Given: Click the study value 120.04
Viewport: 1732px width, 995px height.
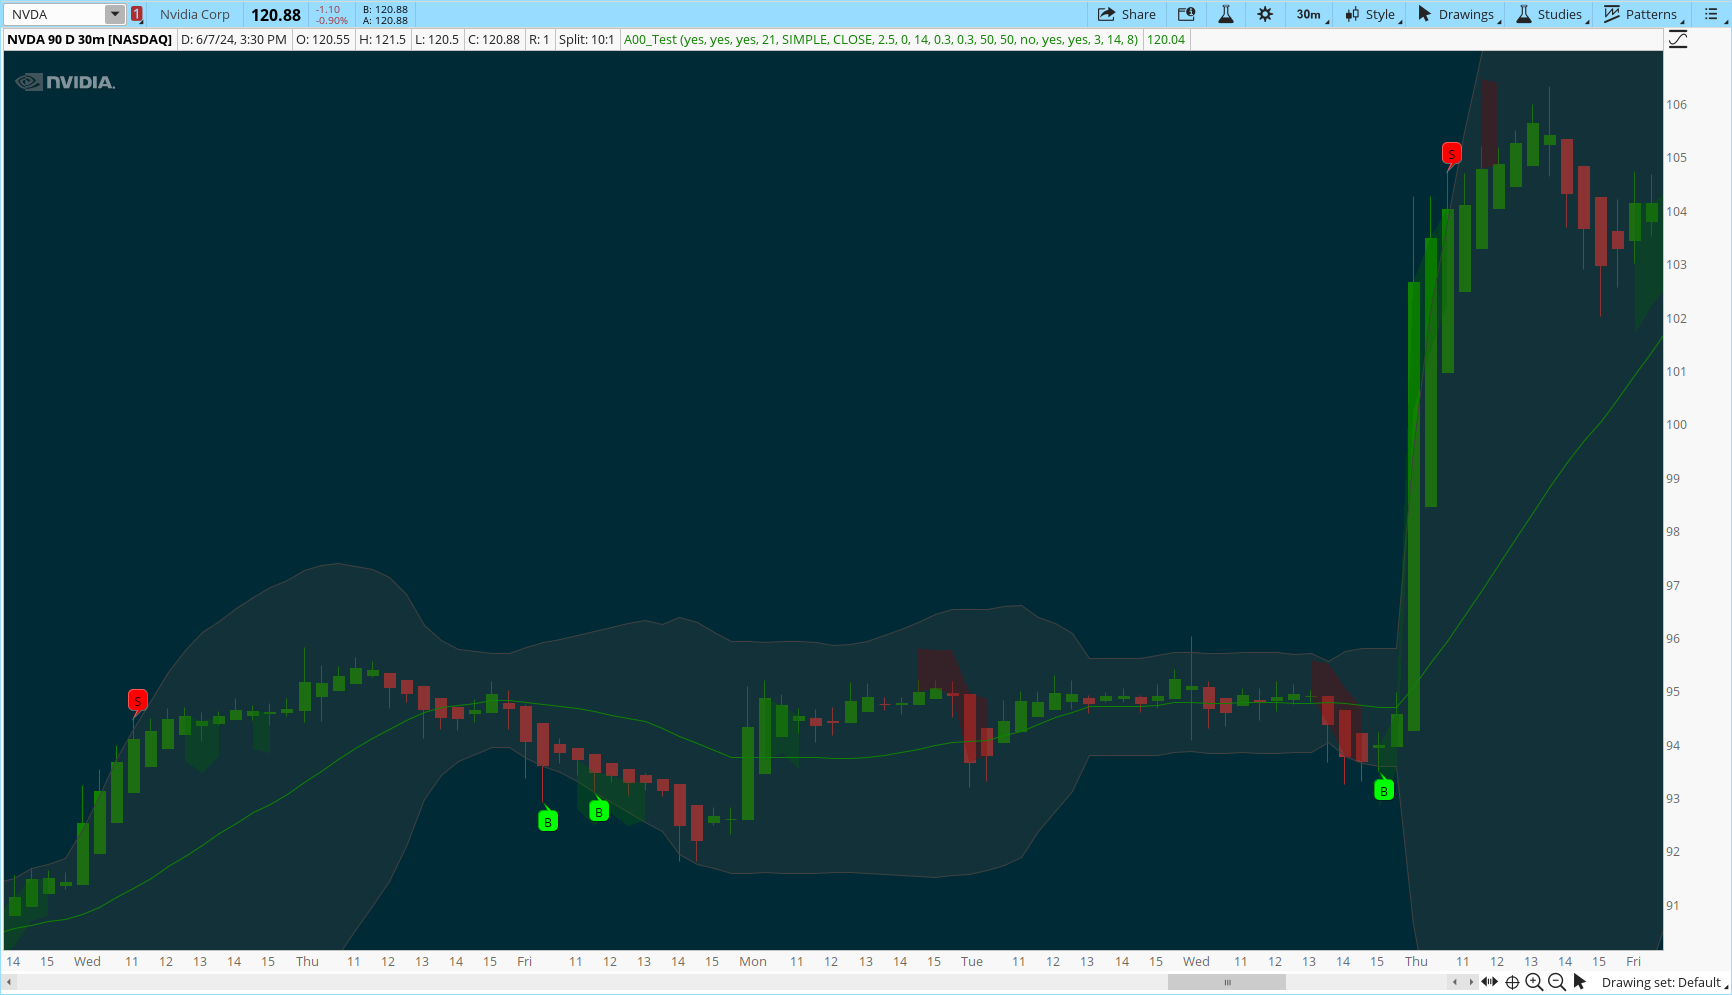Looking at the screenshot, I should click(x=1166, y=40).
